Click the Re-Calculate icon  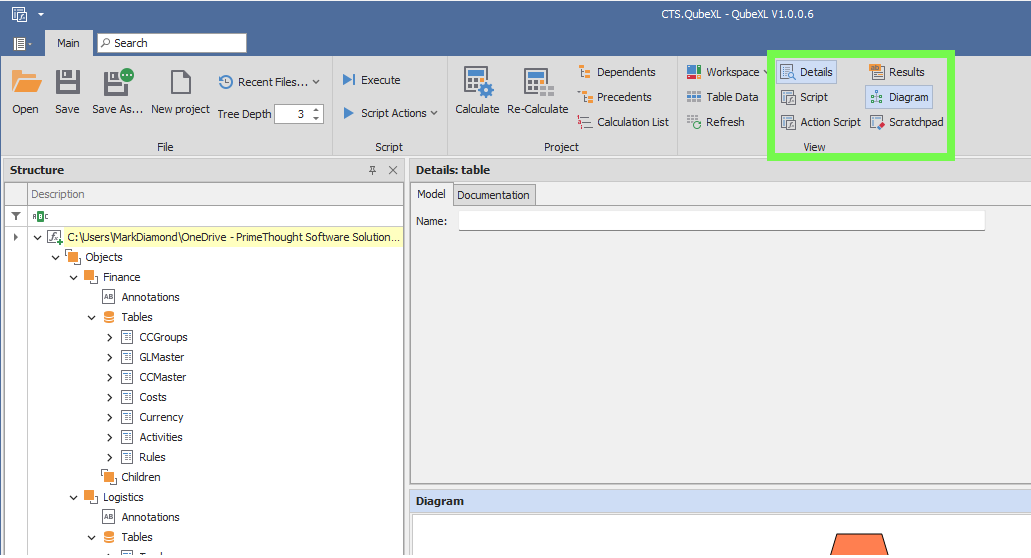(537, 83)
